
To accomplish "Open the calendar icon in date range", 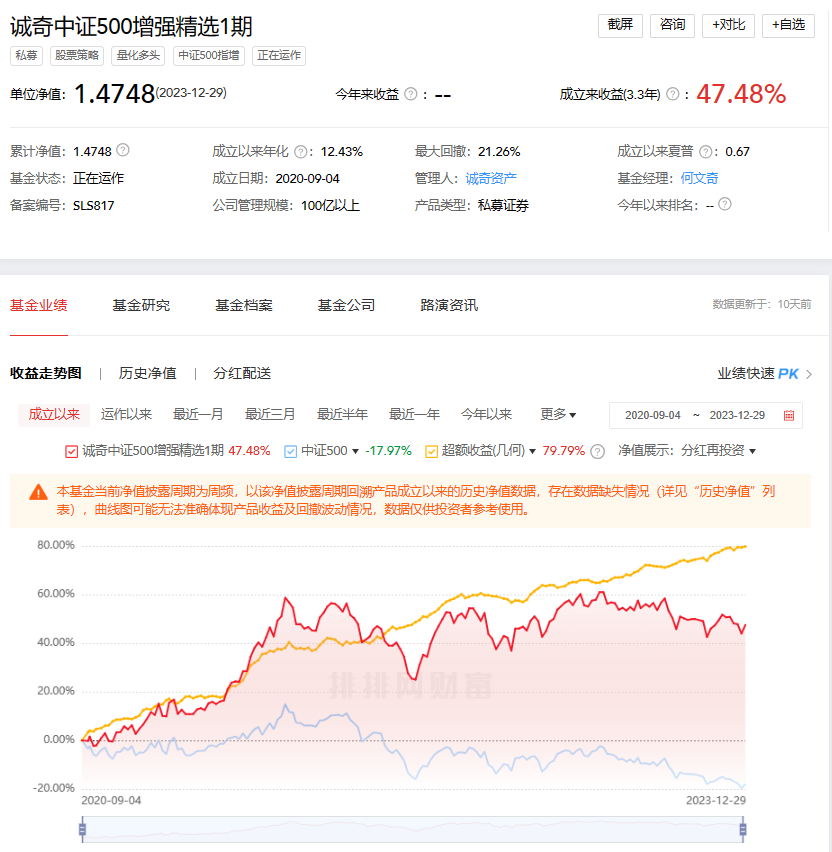I will (x=789, y=416).
